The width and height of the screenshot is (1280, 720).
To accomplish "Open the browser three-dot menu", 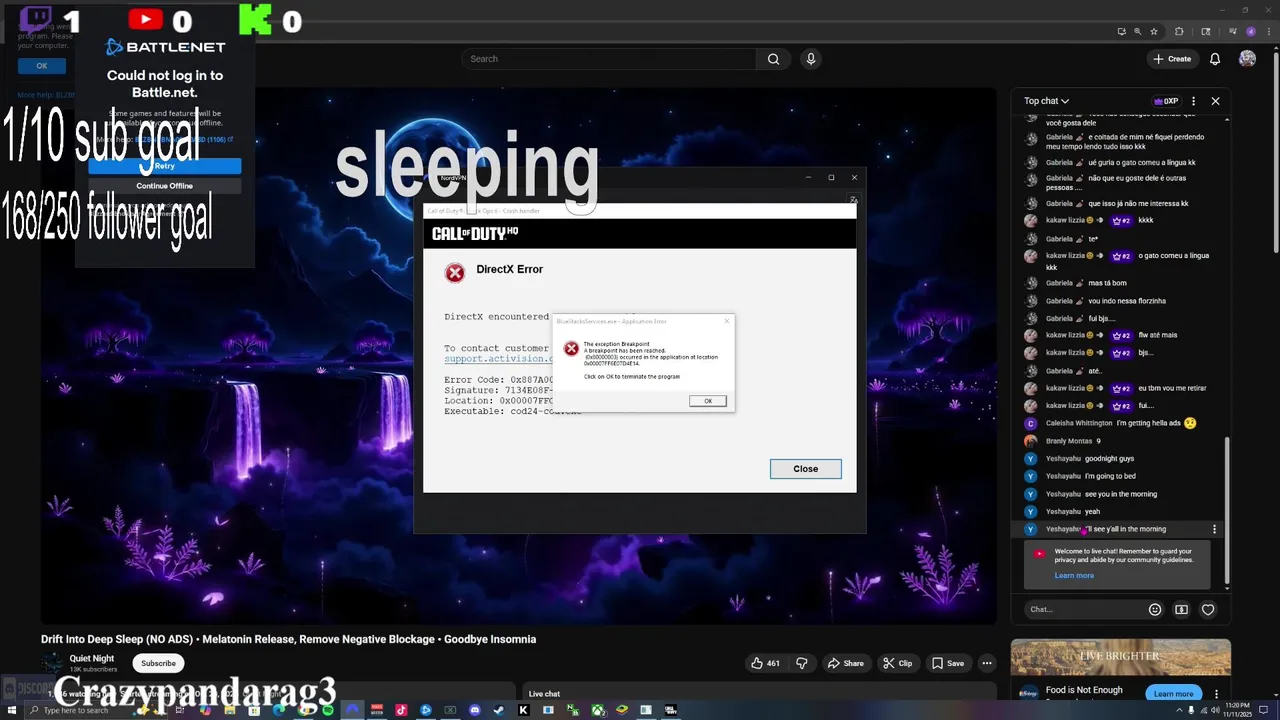I will pos(1269,31).
